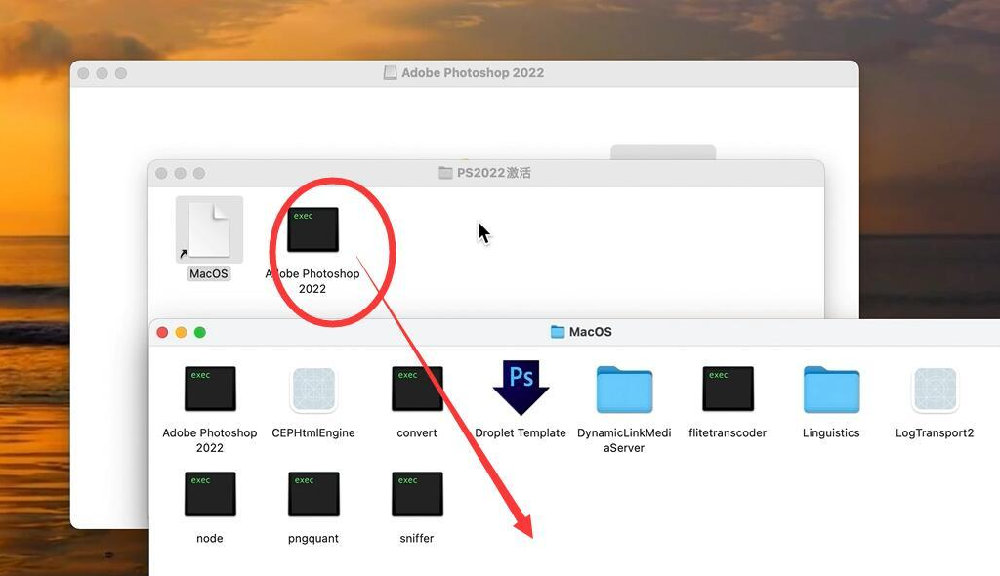Select the Linguistics folder
Image resolution: width=1000 pixels, height=576 pixels.
coord(831,389)
